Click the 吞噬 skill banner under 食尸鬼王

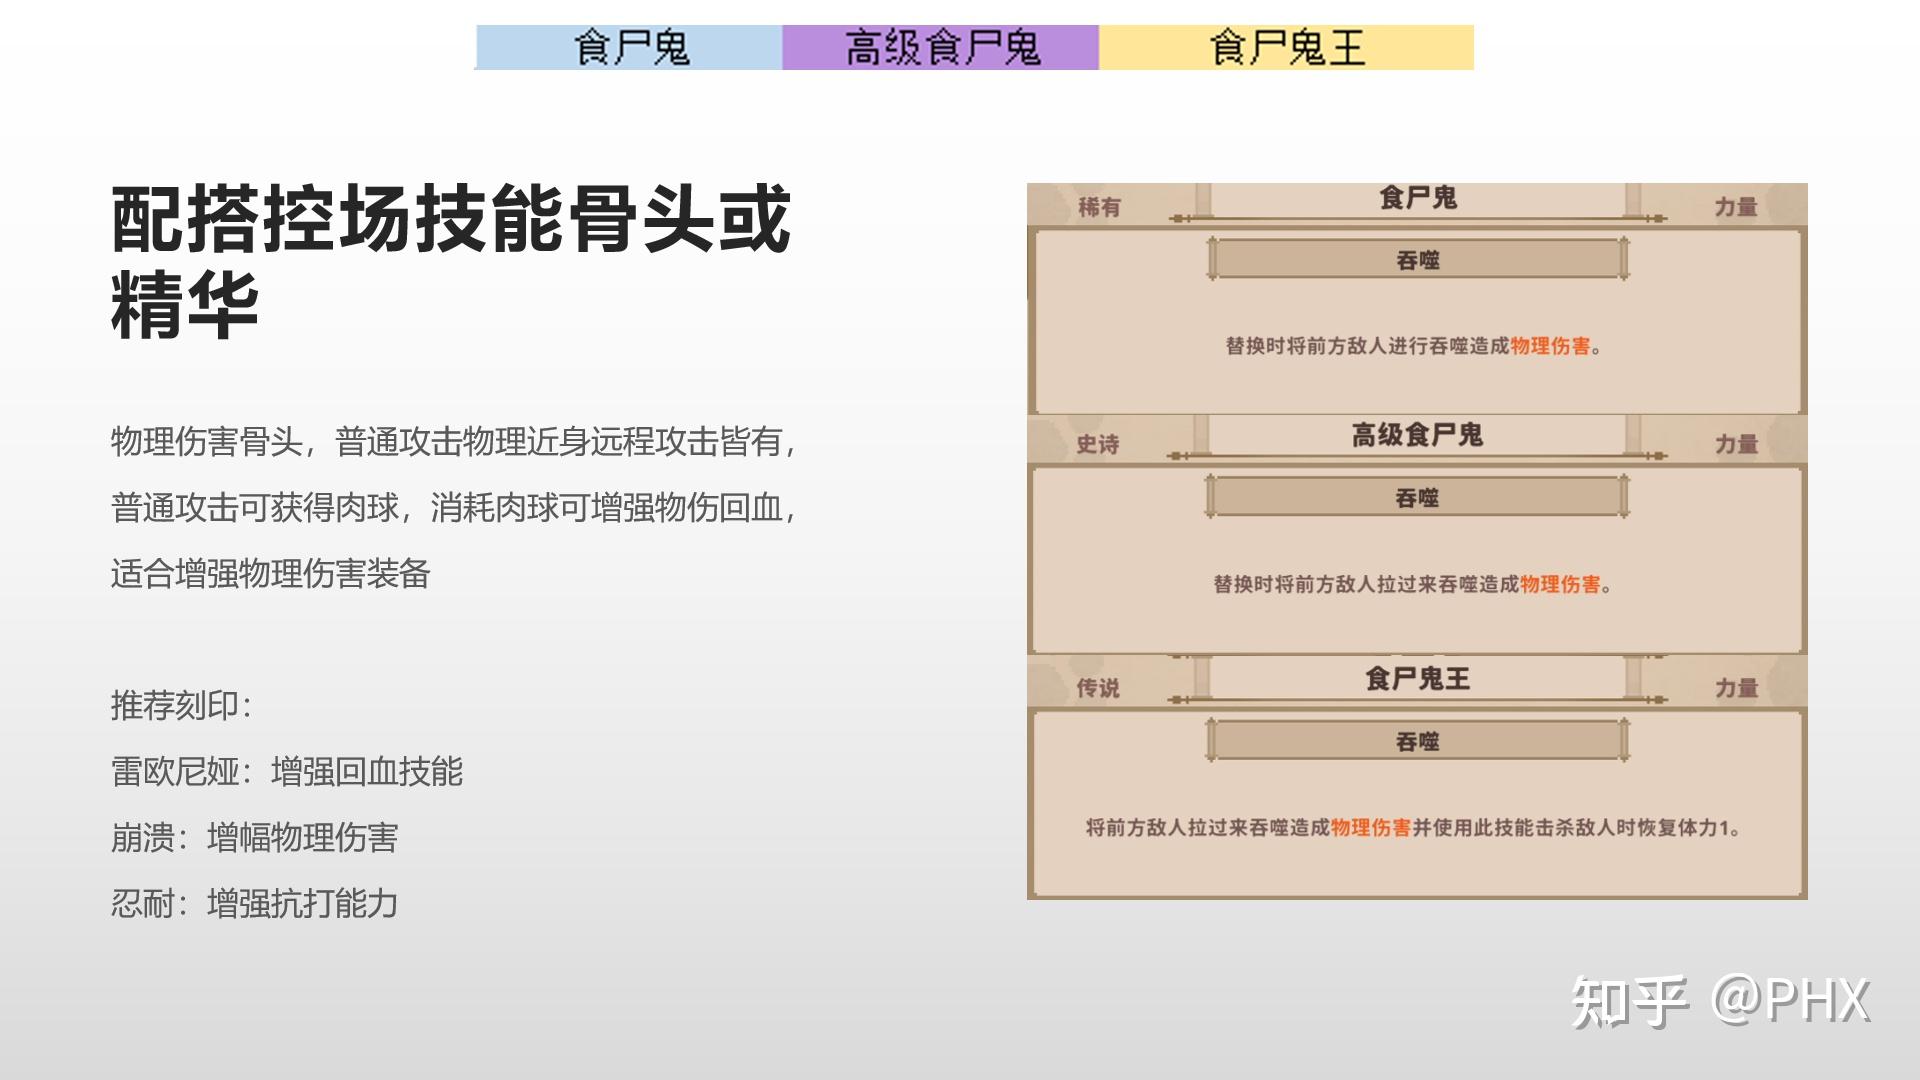click(1418, 741)
